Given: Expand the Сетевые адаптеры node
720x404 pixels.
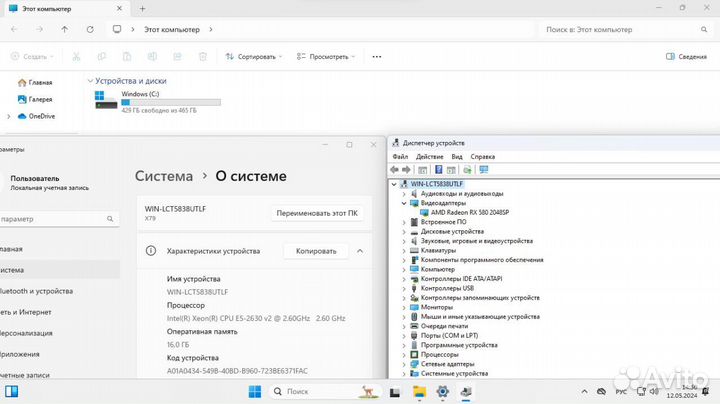Looking at the screenshot, I should pos(404,364).
